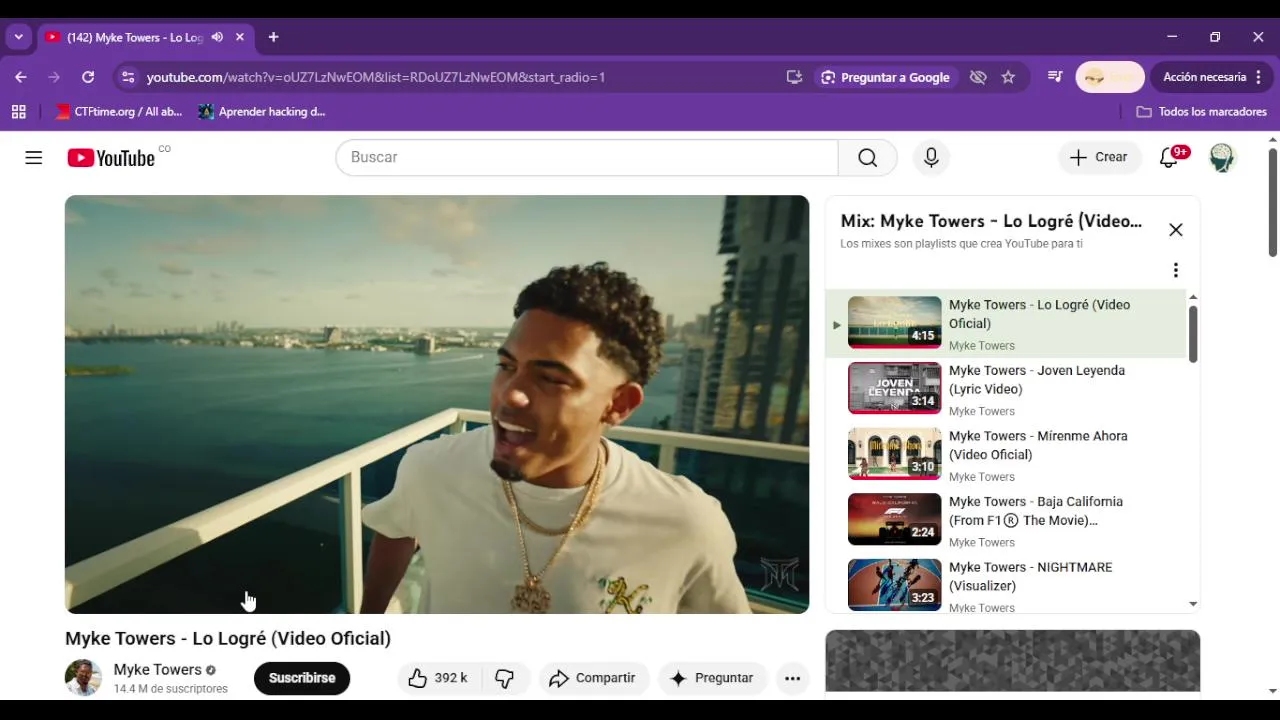Like the video with thumbs up
Viewport: 1280px width, 720px height.
pos(439,678)
